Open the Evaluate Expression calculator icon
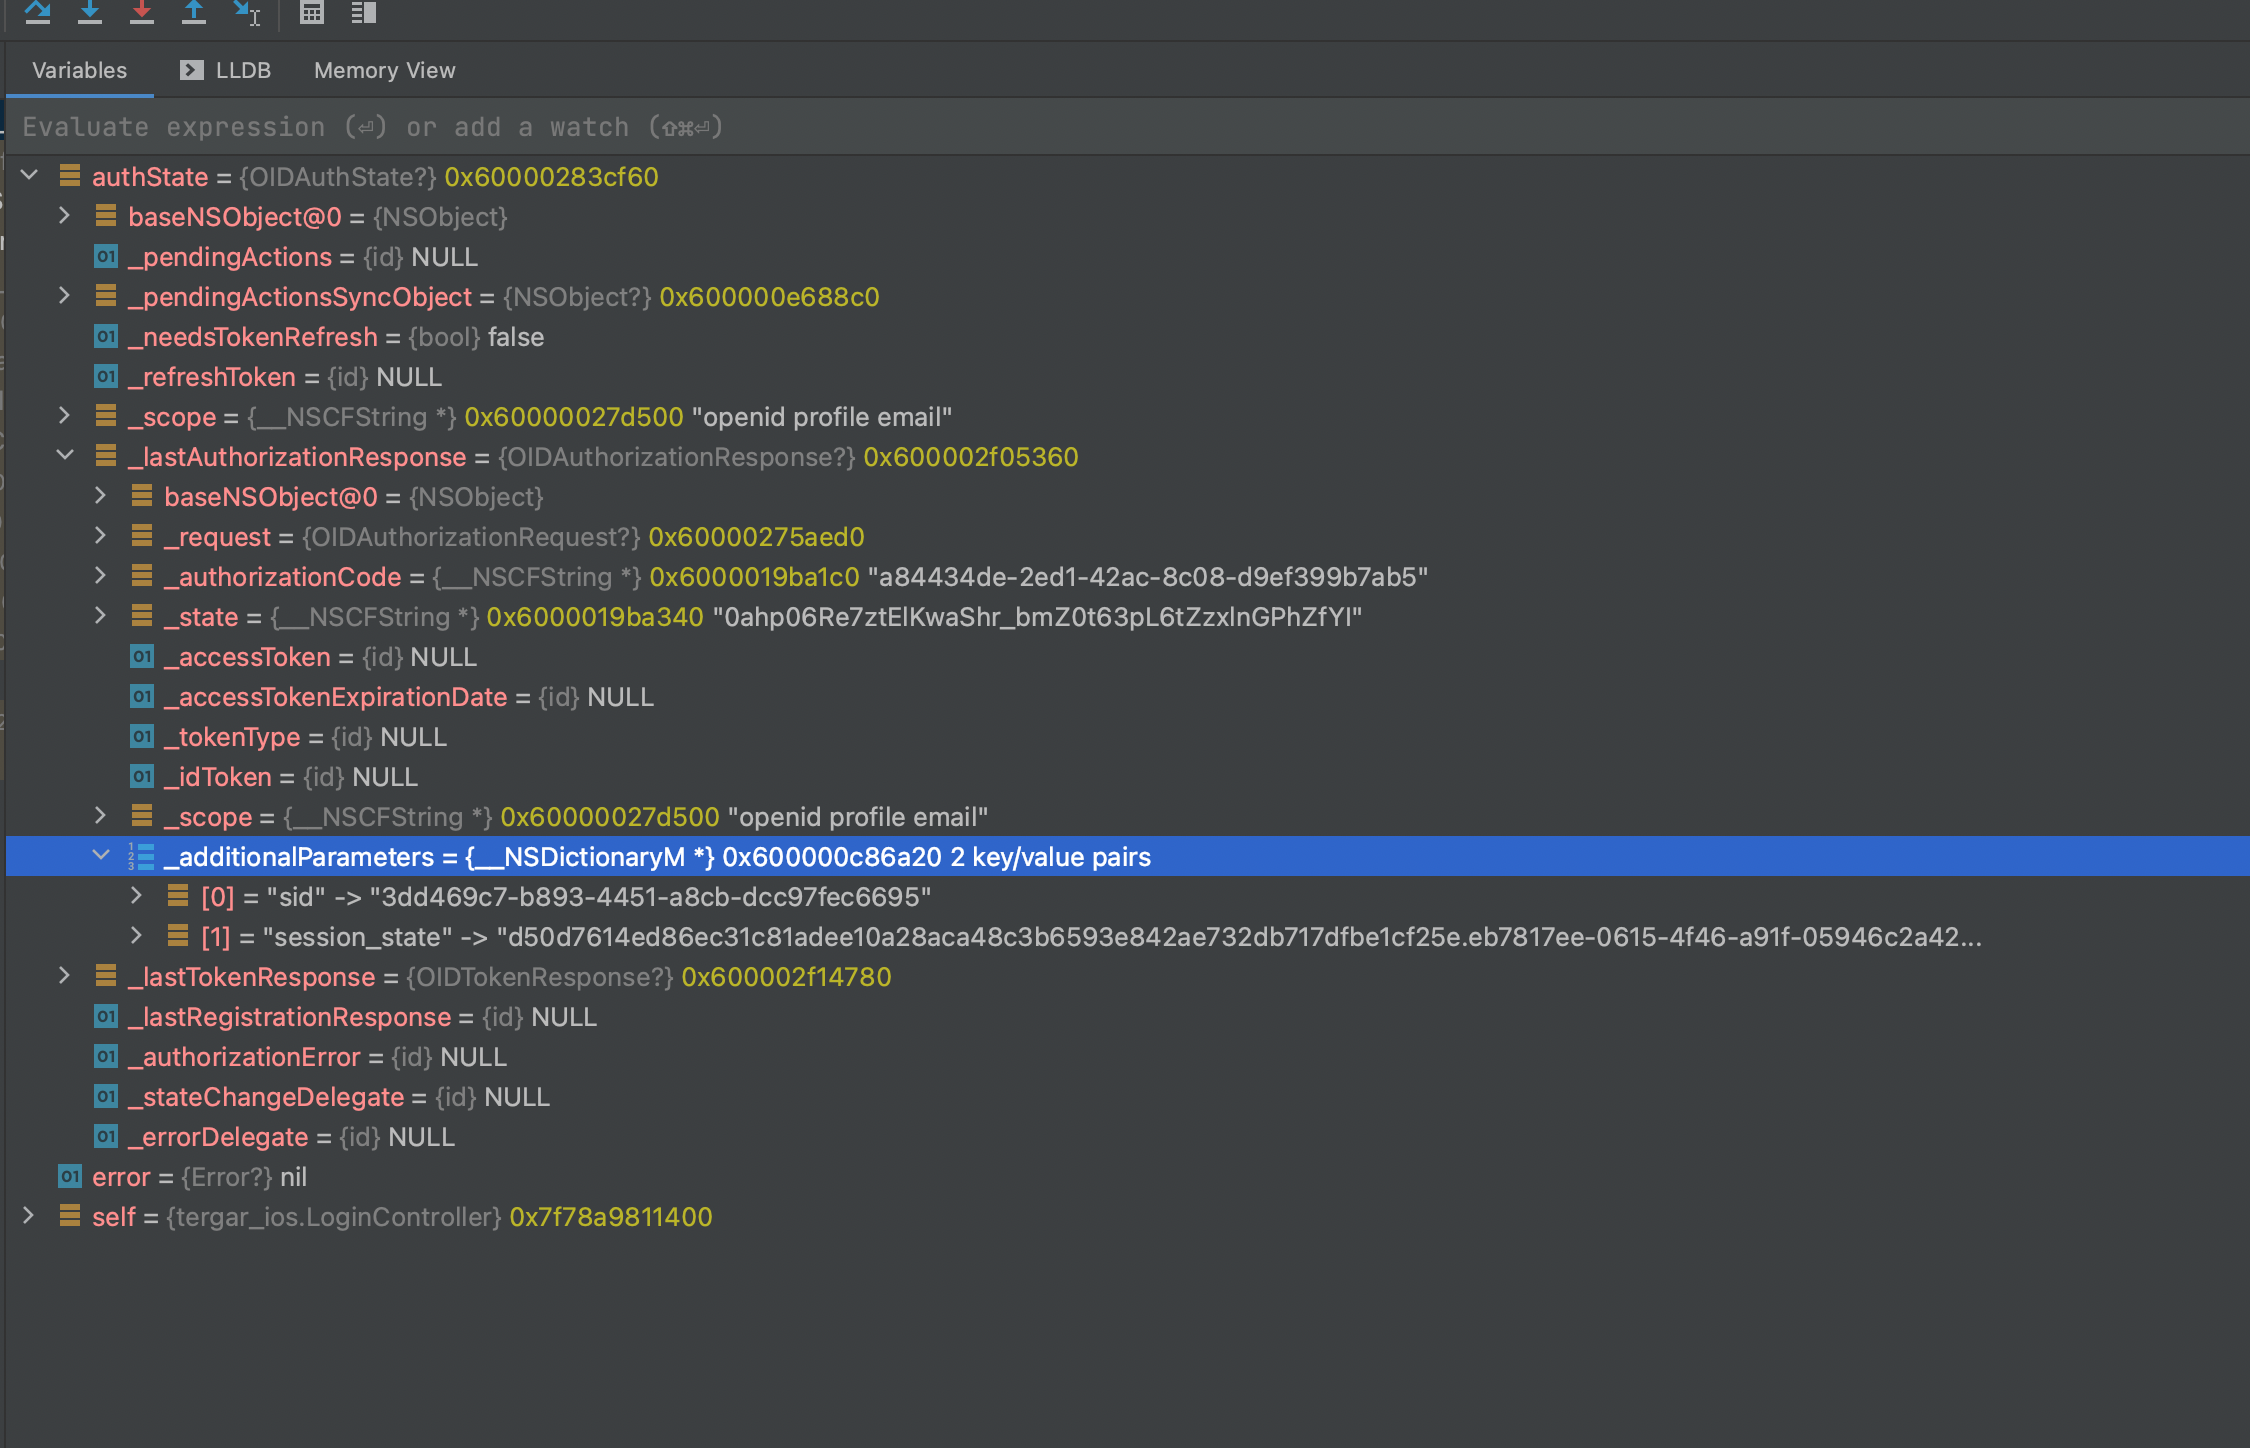2250x1448 pixels. [x=312, y=12]
